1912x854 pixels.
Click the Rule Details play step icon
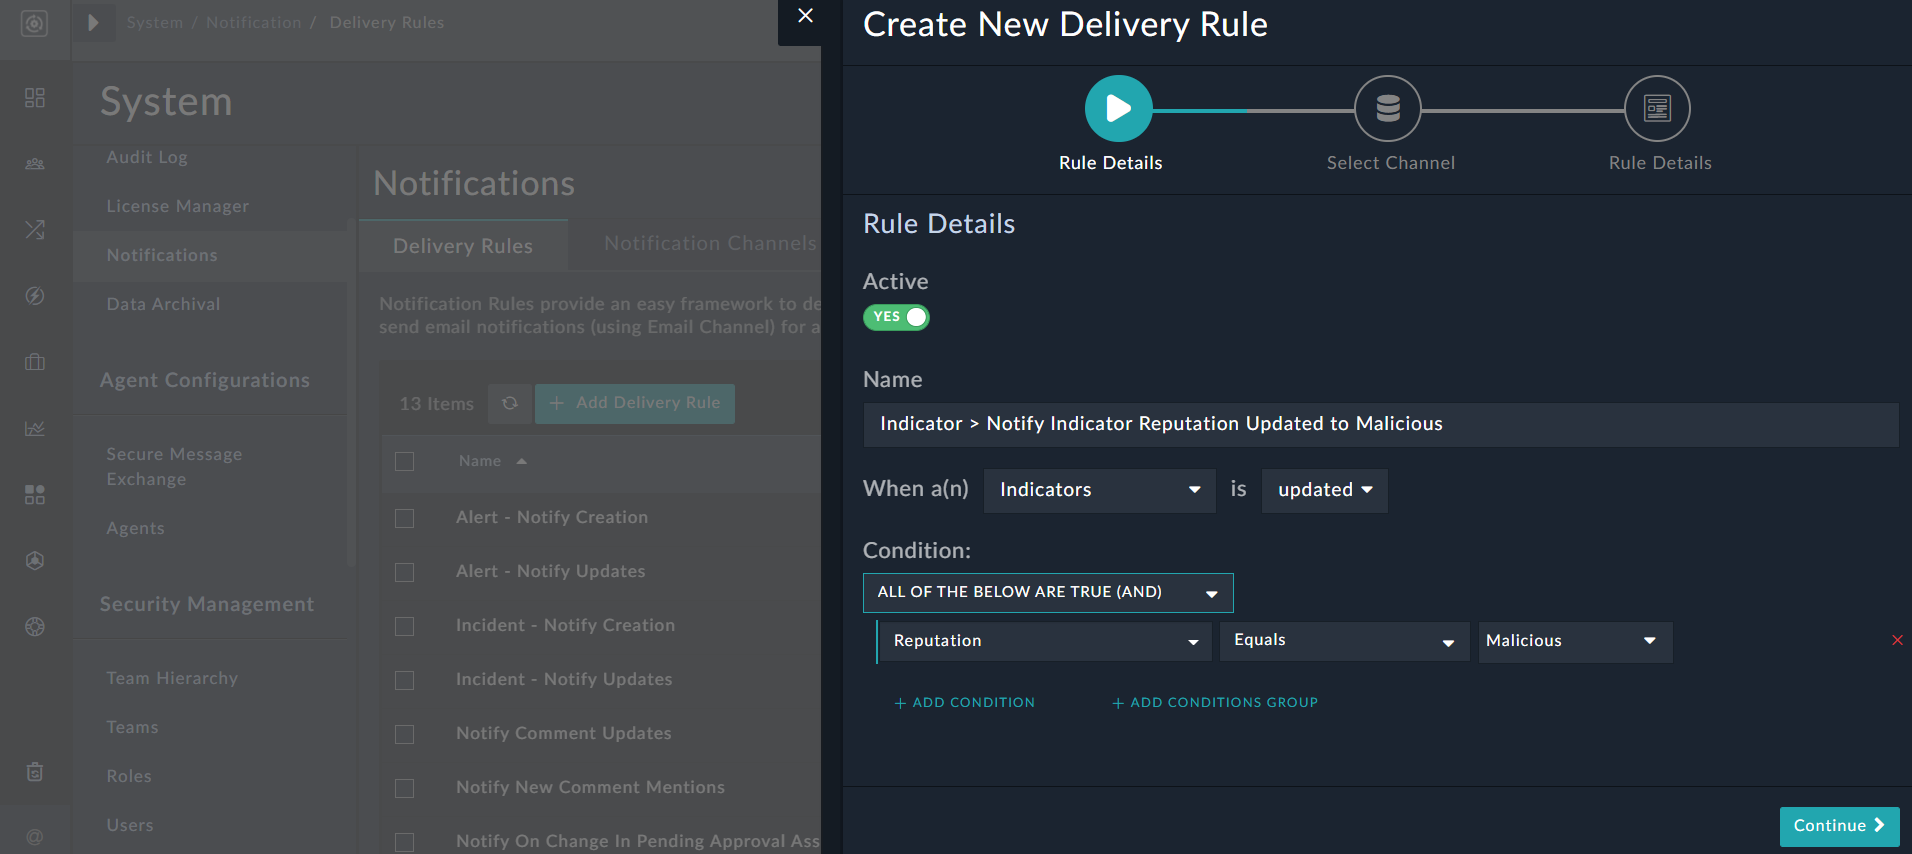click(1118, 108)
